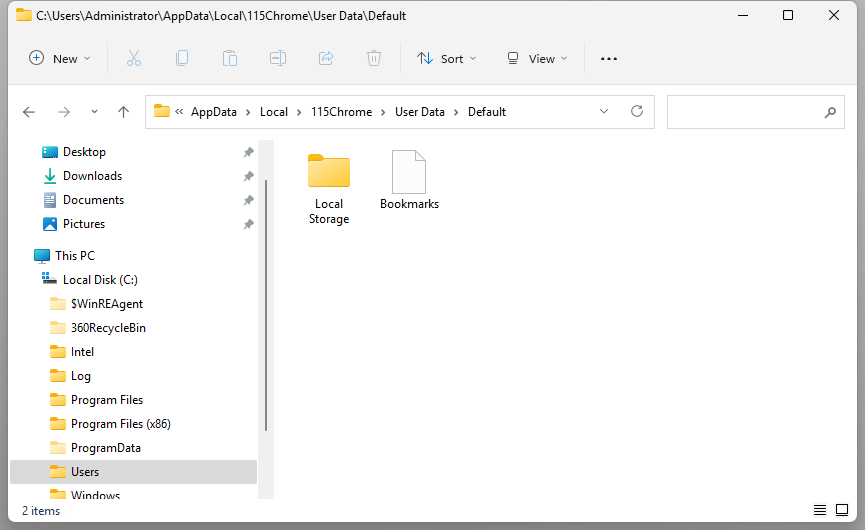Open Program Files (x86) in tree

coord(121,424)
